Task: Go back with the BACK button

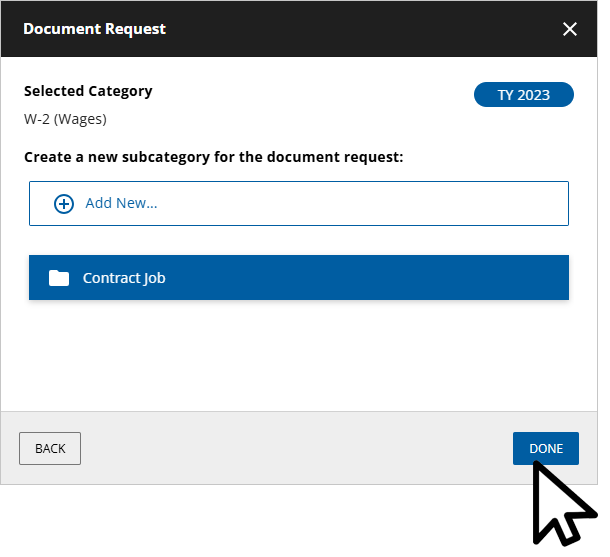Action: tap(50, 448)
